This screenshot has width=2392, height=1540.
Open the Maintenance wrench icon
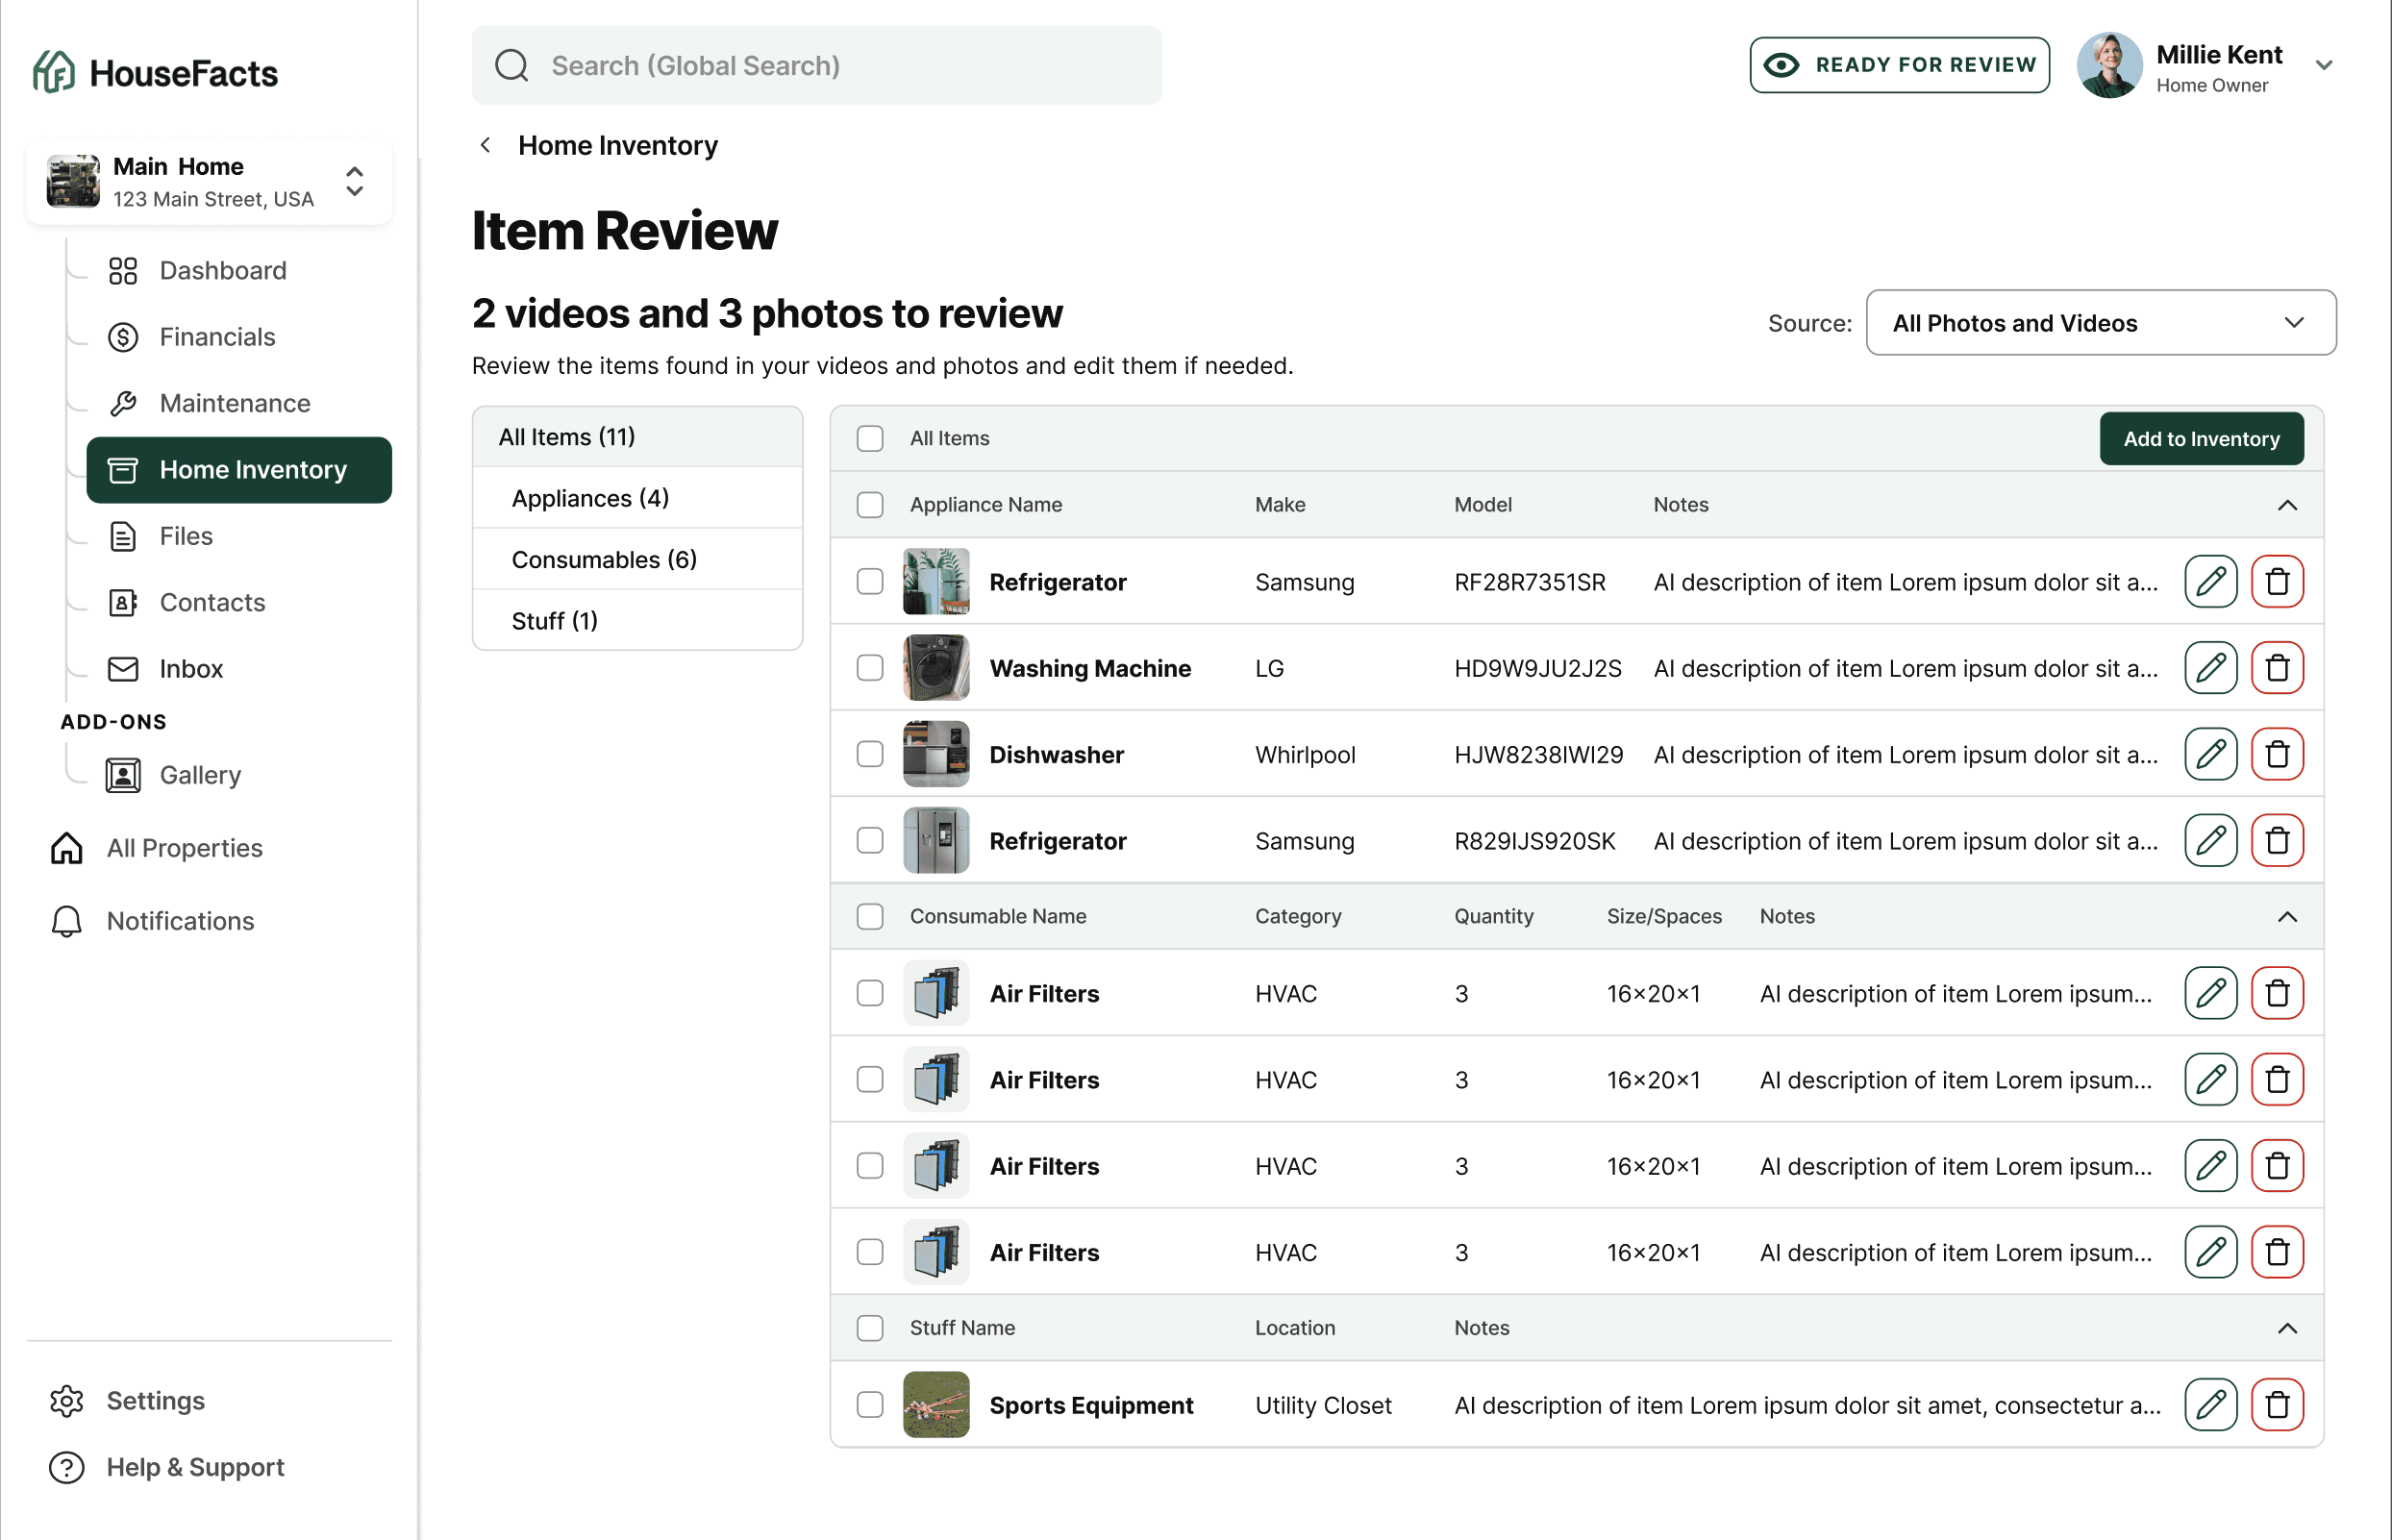coord(122,403)
